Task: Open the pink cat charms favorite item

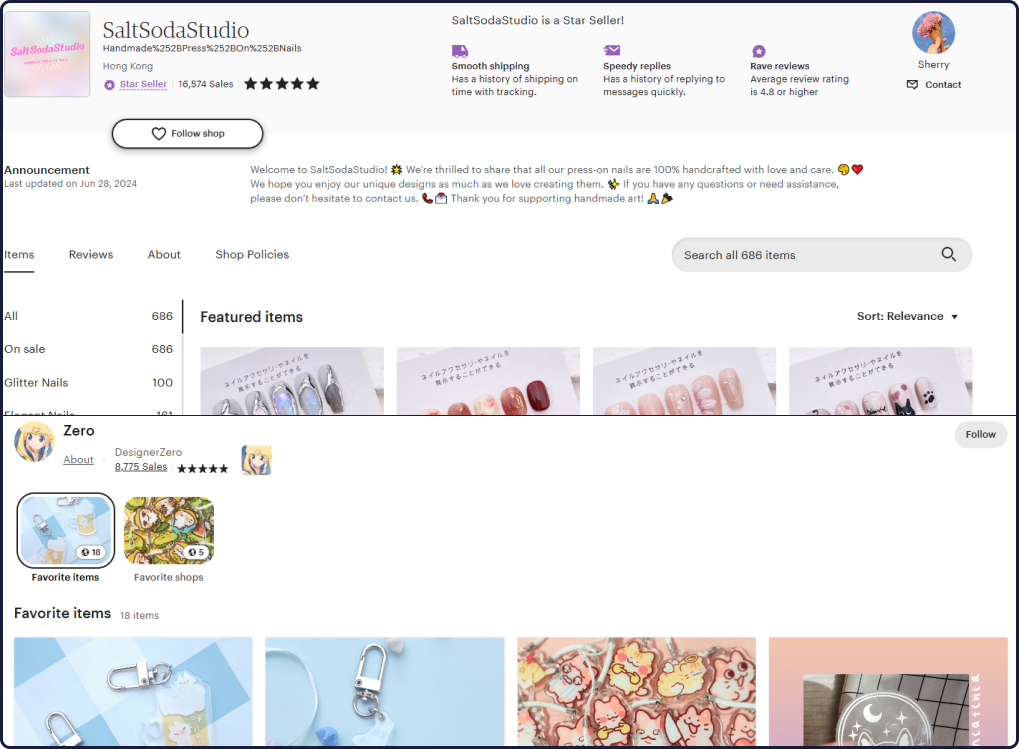Action: pos(636,691)
